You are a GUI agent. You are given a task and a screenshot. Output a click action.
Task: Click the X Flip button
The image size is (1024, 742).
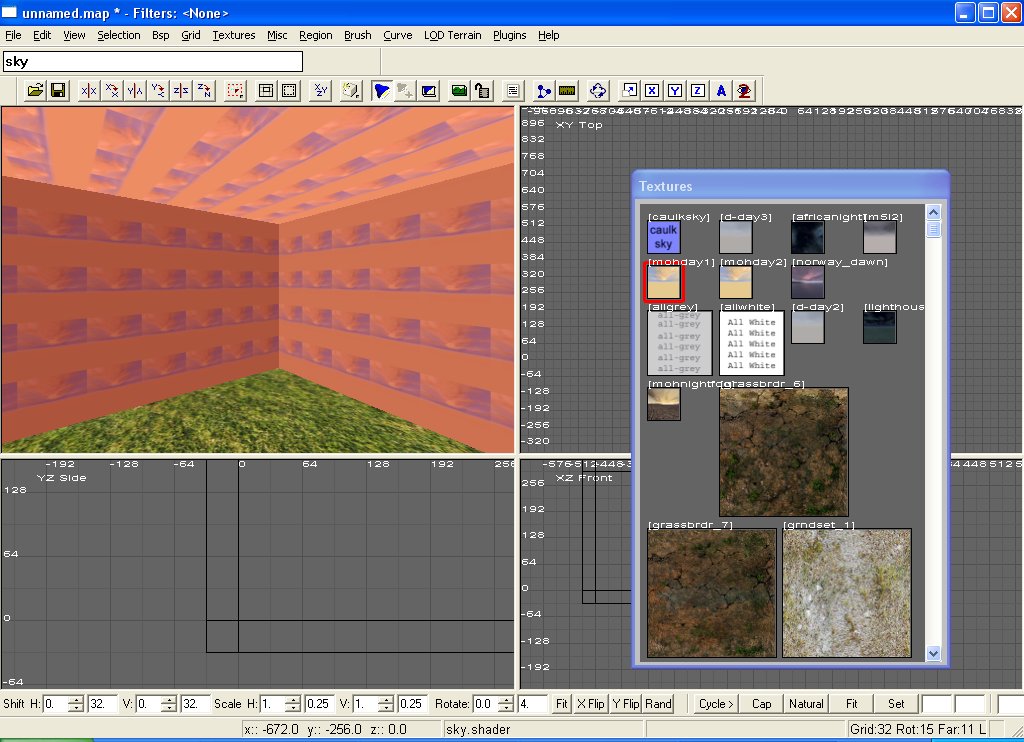point(590,704)
